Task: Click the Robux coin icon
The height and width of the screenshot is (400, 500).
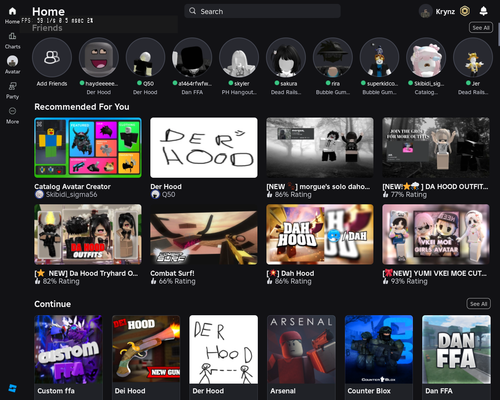Action: 465,11
